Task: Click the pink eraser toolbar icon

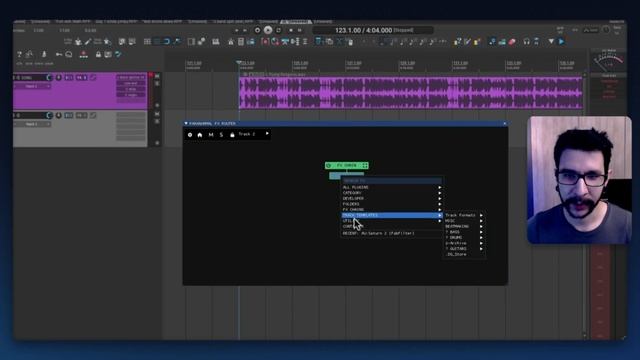Action: [x=512, y=42]
